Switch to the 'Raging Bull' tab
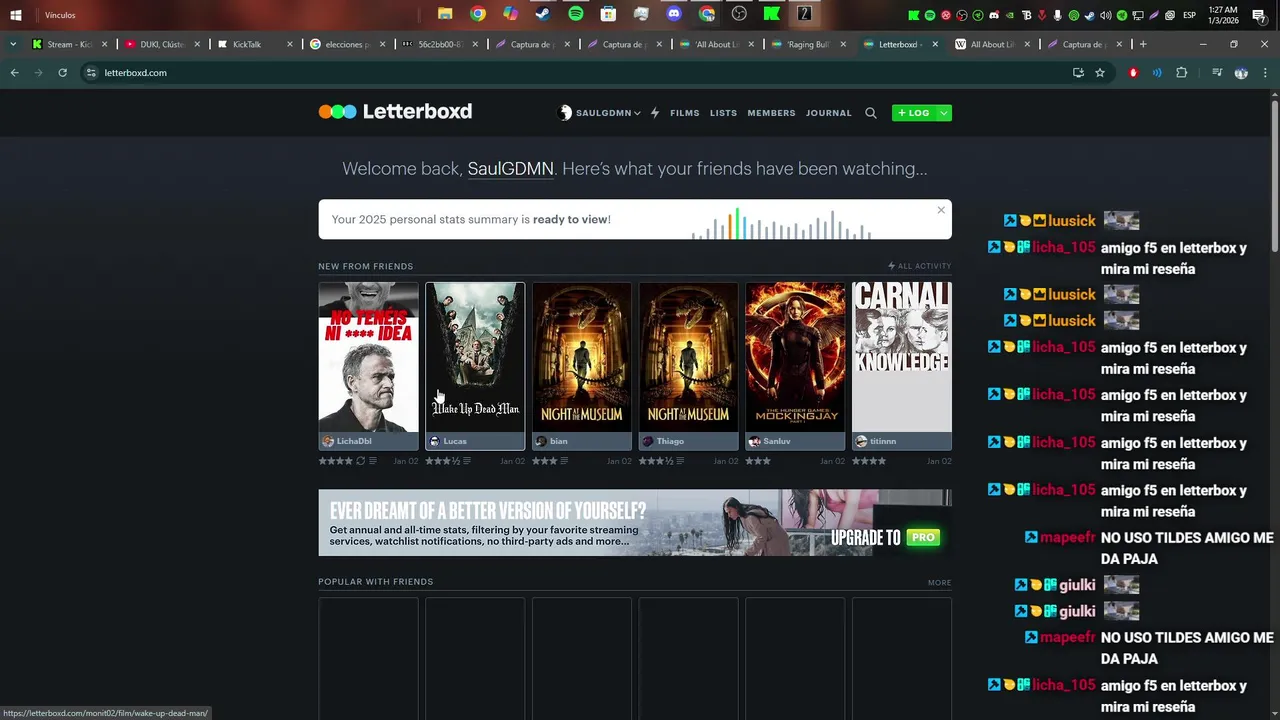Image resolution: width=1280 pixels, height=720 pixels. point(808,44)
